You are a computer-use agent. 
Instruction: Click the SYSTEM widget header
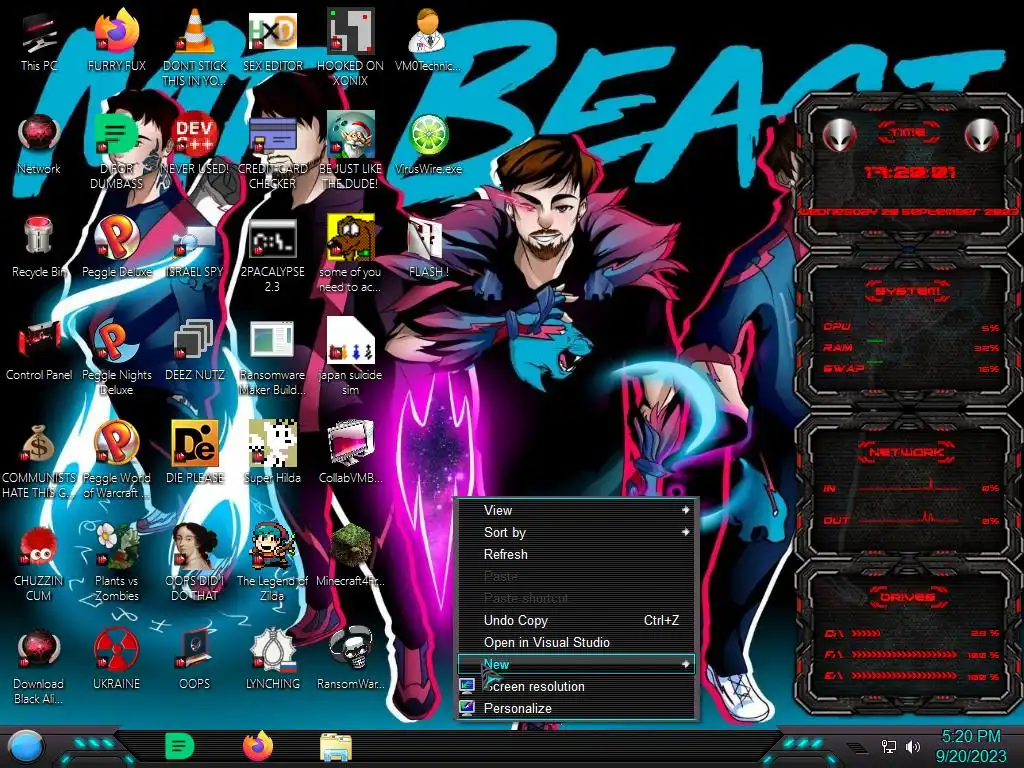[x=908, y=290]
